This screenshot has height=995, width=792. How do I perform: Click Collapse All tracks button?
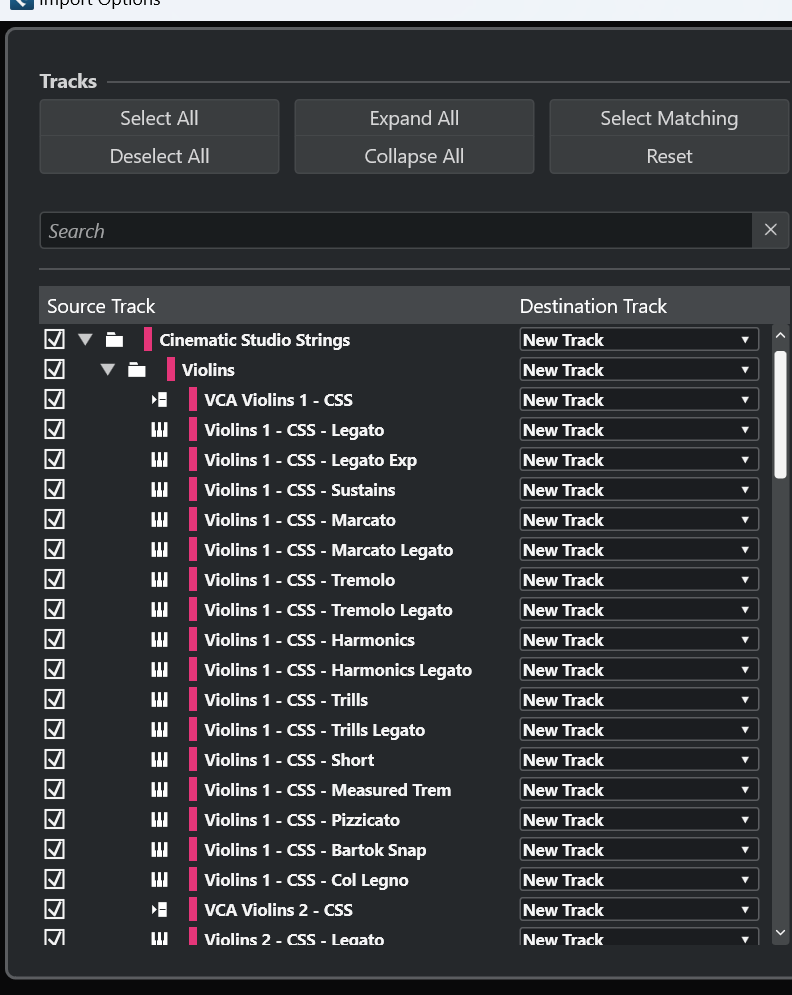pos(414,156)
